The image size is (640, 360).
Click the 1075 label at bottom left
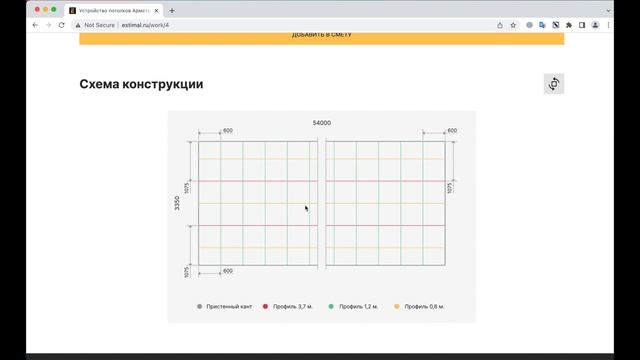187,272
